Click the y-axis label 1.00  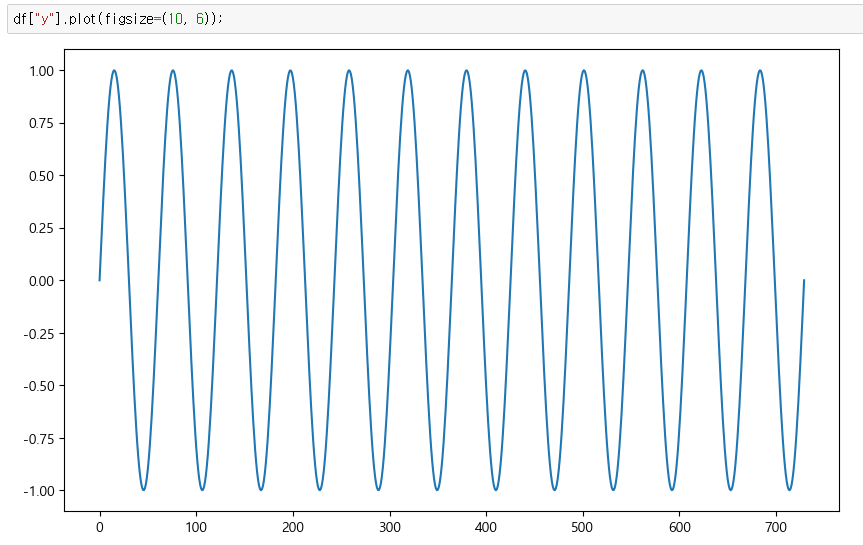pyautogui.click(x=41, y=71)
